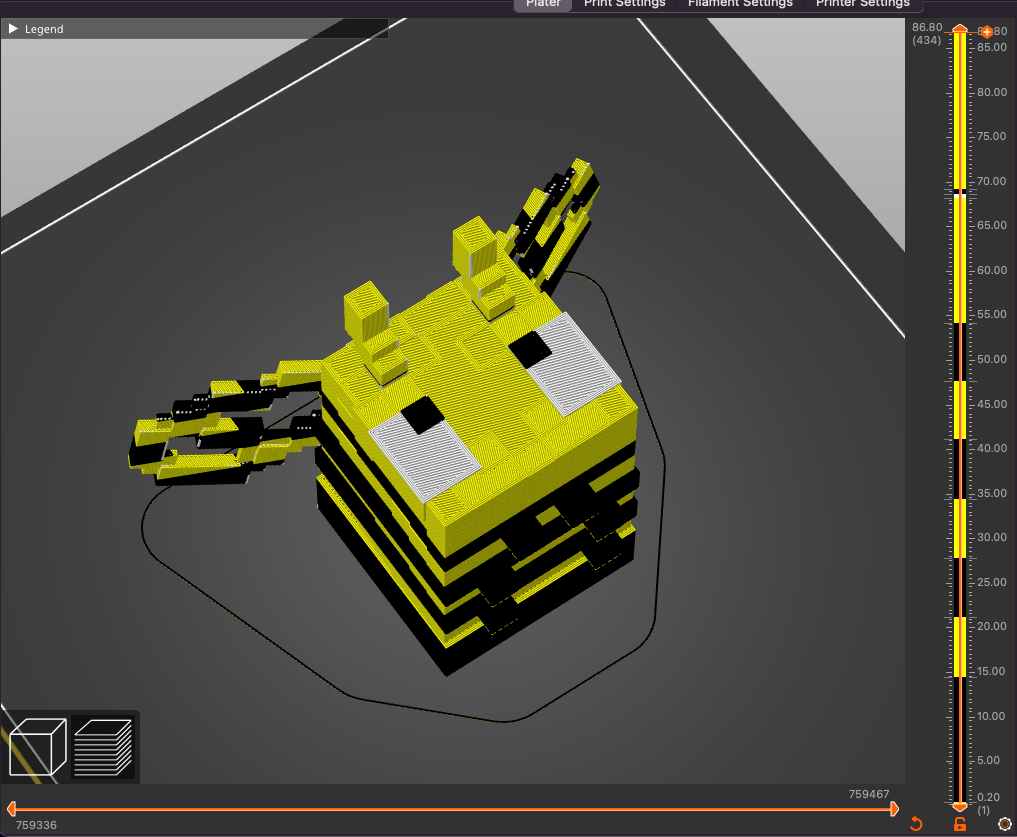Switch to the 3D editor cube view
The width and height of the screenshot is (1017, 837).
tap(38, 747)
